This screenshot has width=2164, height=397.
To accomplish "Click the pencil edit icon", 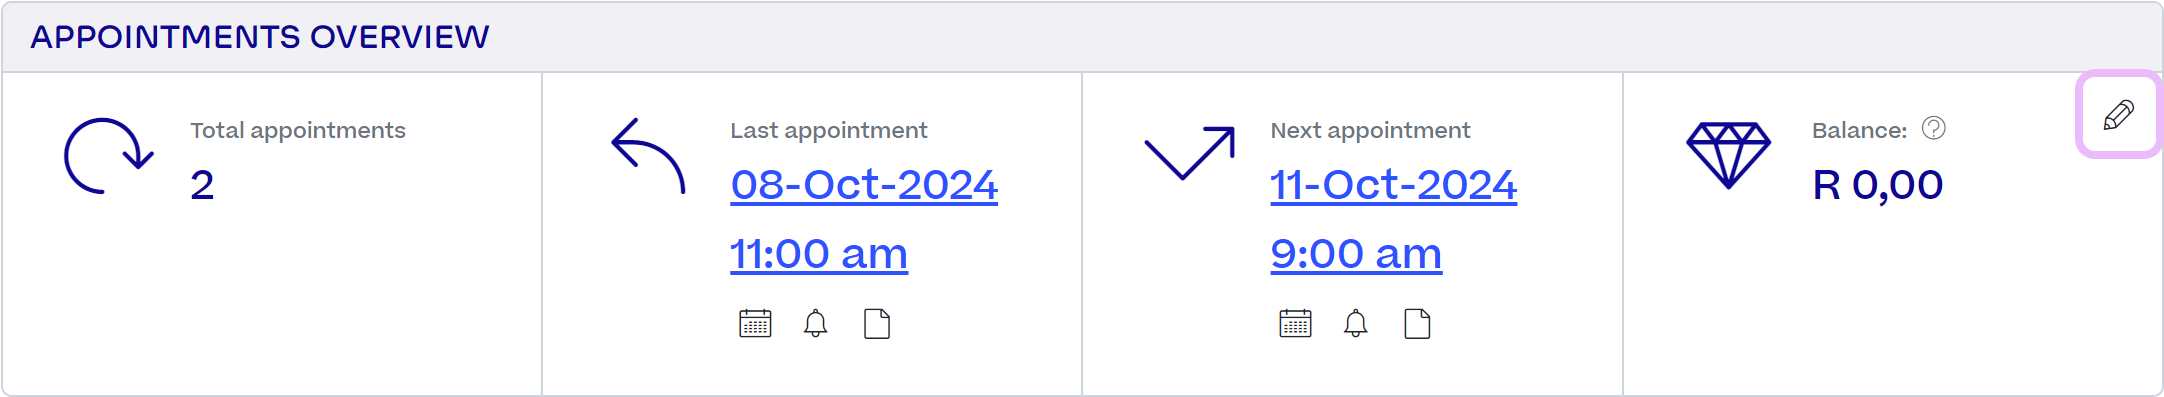I will (2118, 115).
